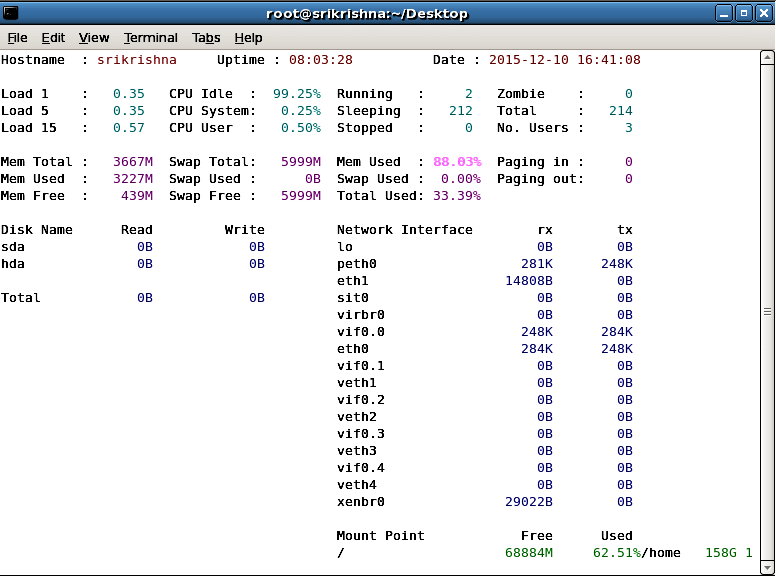Click the terminal window icon in title bar

12,13
